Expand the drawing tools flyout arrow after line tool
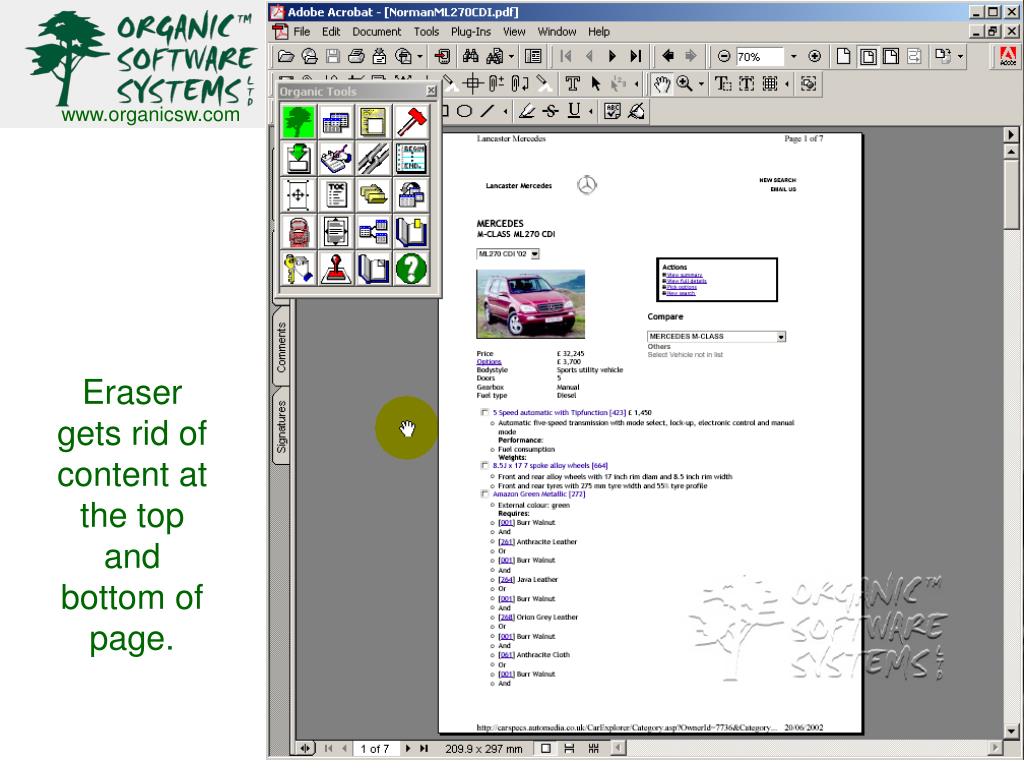The image size is (1024, 768). point(505,112)
